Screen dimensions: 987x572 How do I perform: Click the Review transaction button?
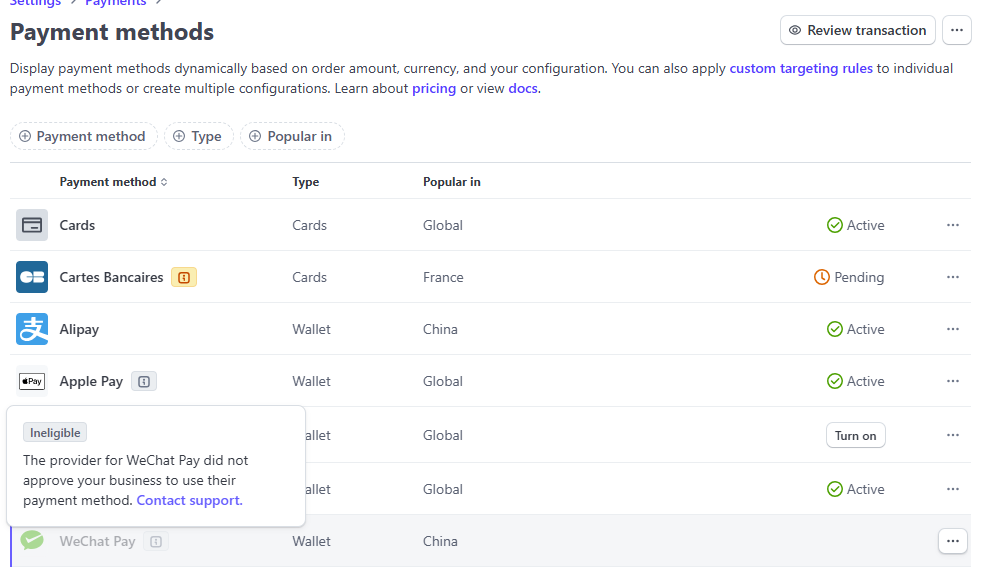(857, 30)
